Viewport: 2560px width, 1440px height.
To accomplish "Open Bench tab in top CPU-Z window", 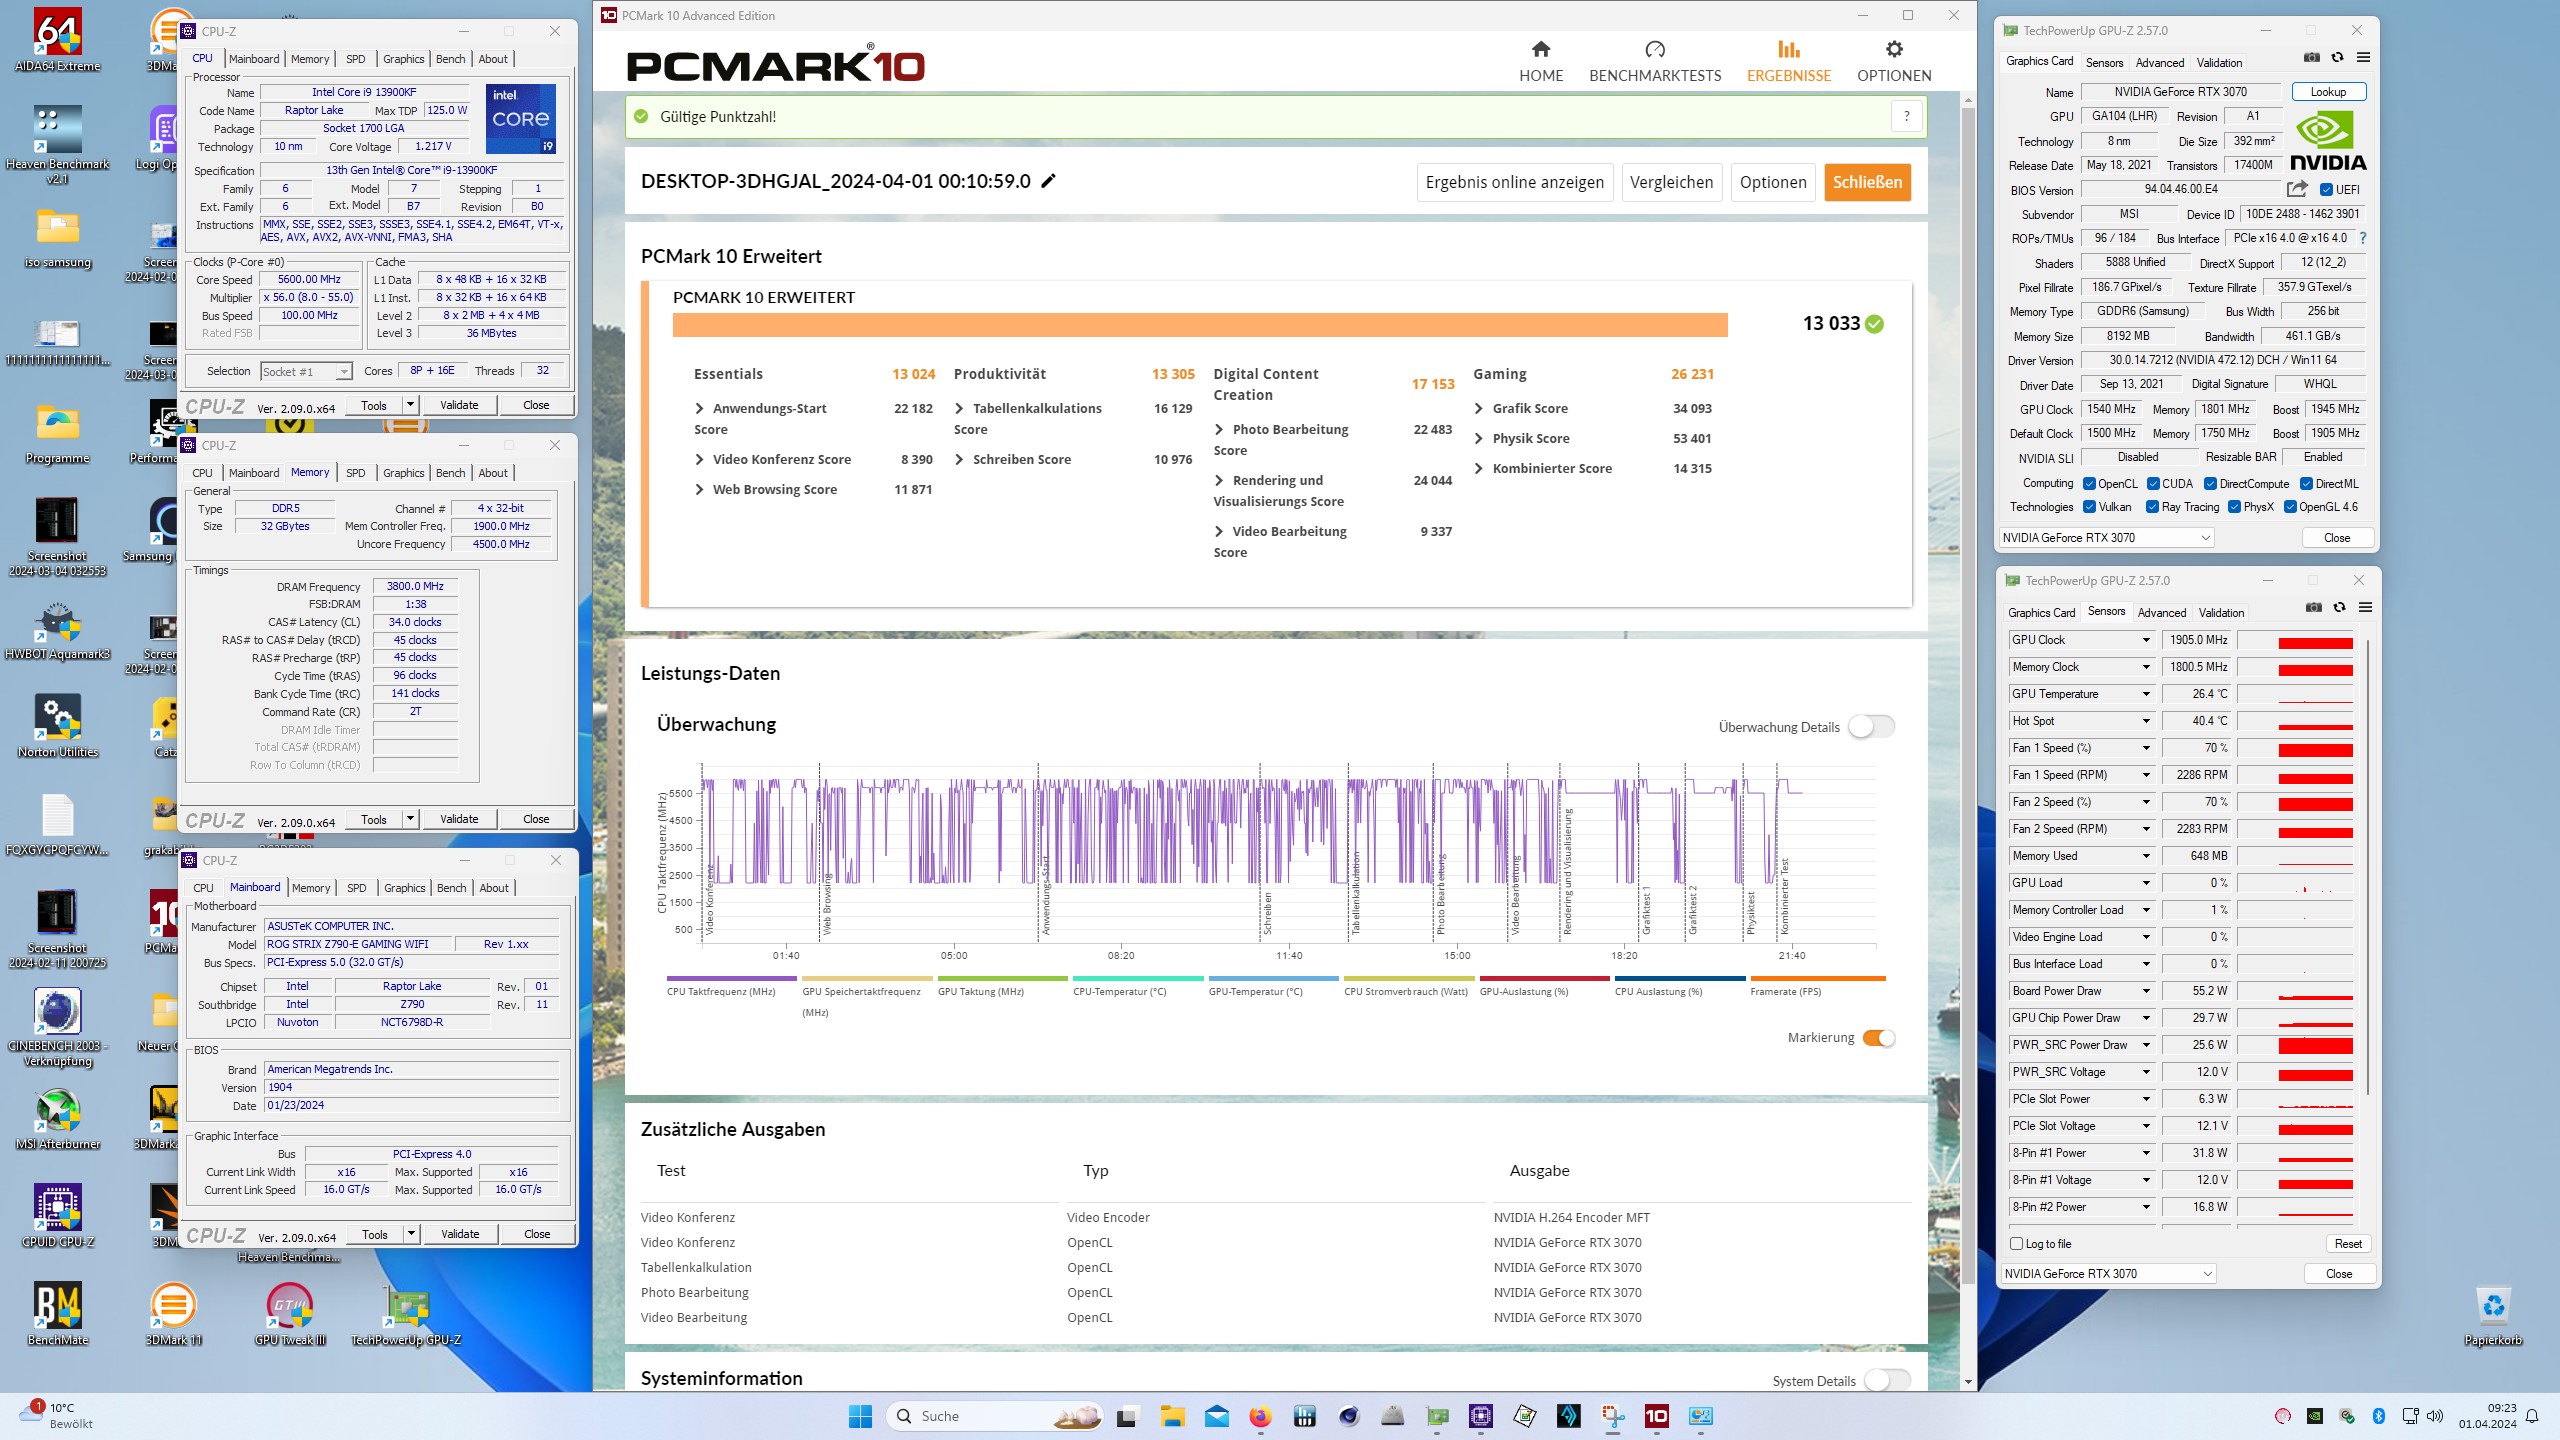I will coord(451,59).
